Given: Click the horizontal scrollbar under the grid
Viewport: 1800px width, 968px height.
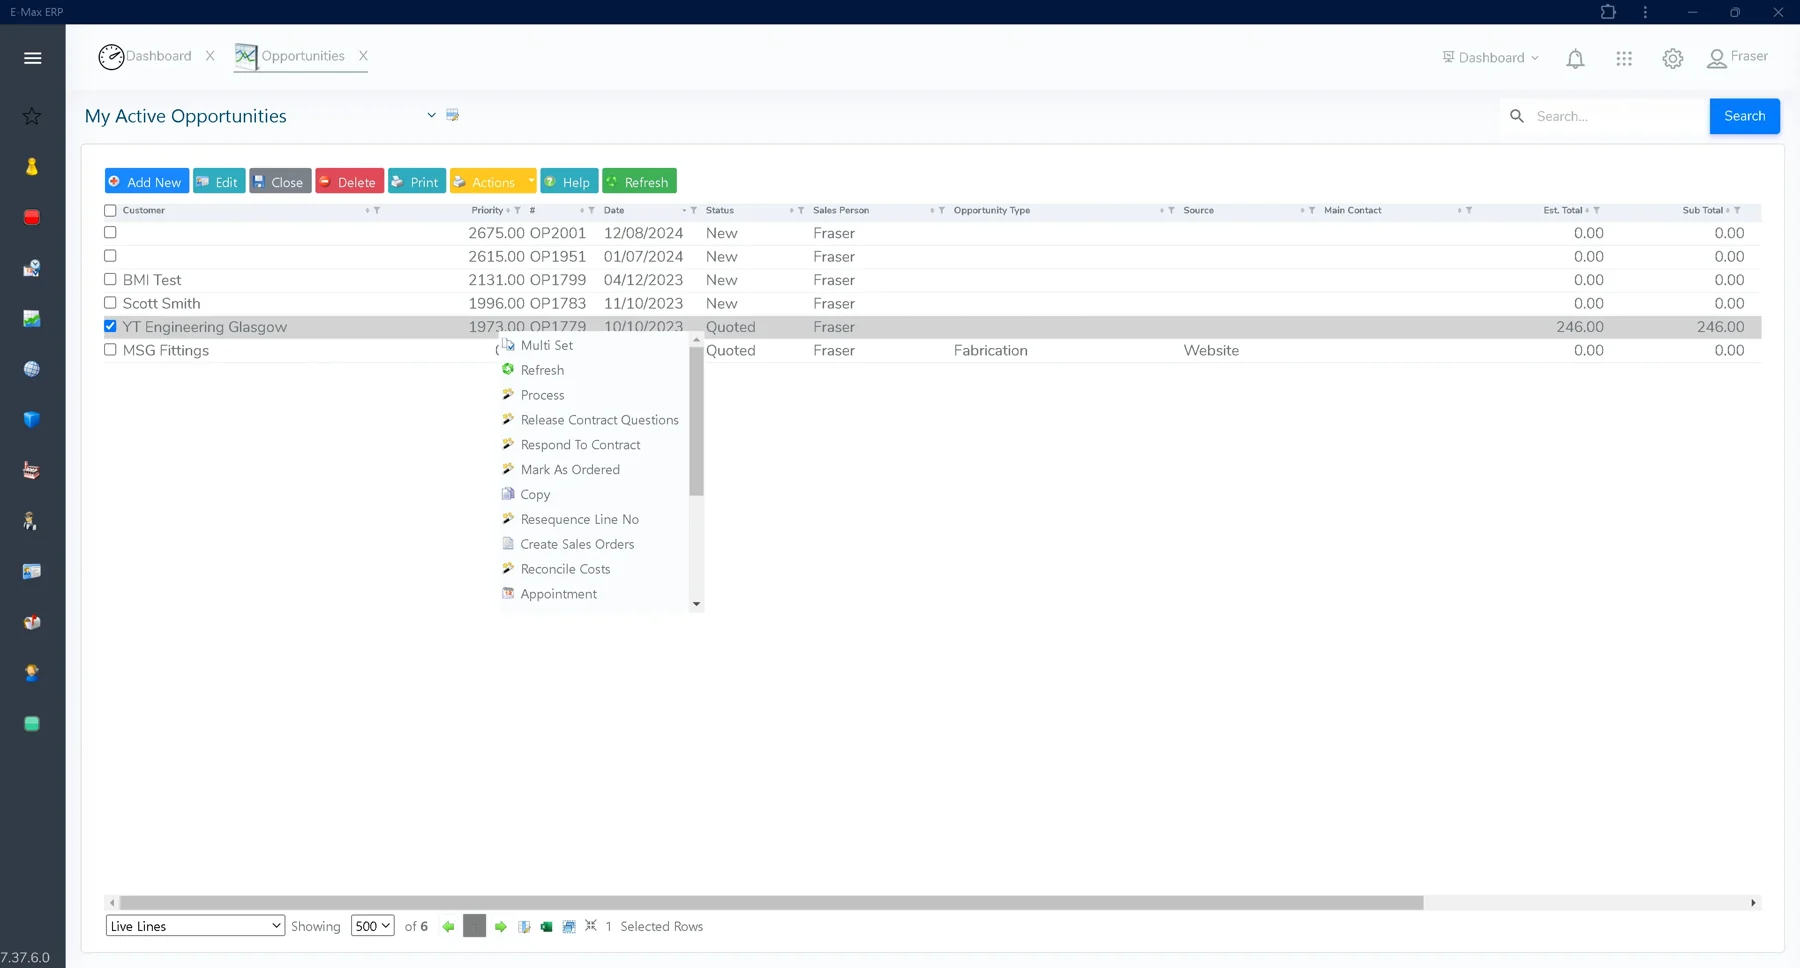Looking at the screenshot, I should tap(771, 903).
